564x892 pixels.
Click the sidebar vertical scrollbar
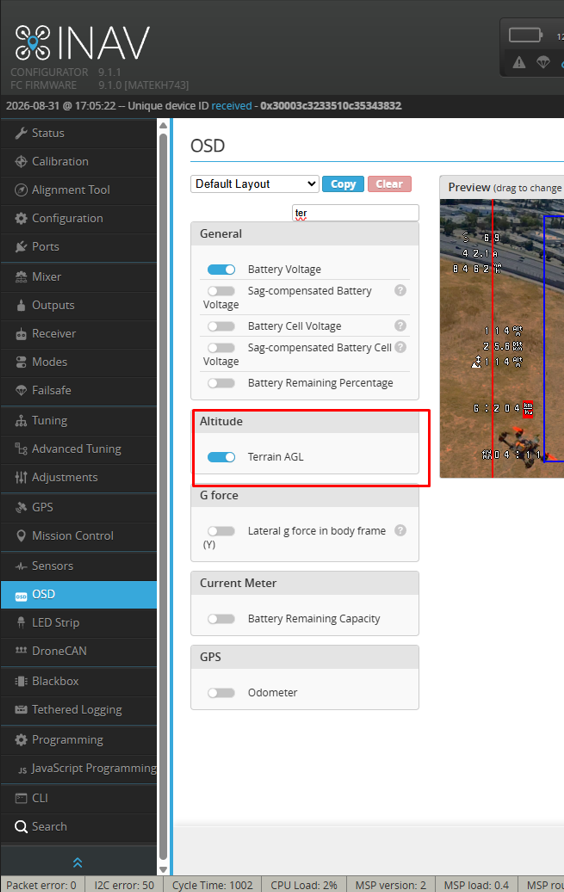tap(163, 495)
